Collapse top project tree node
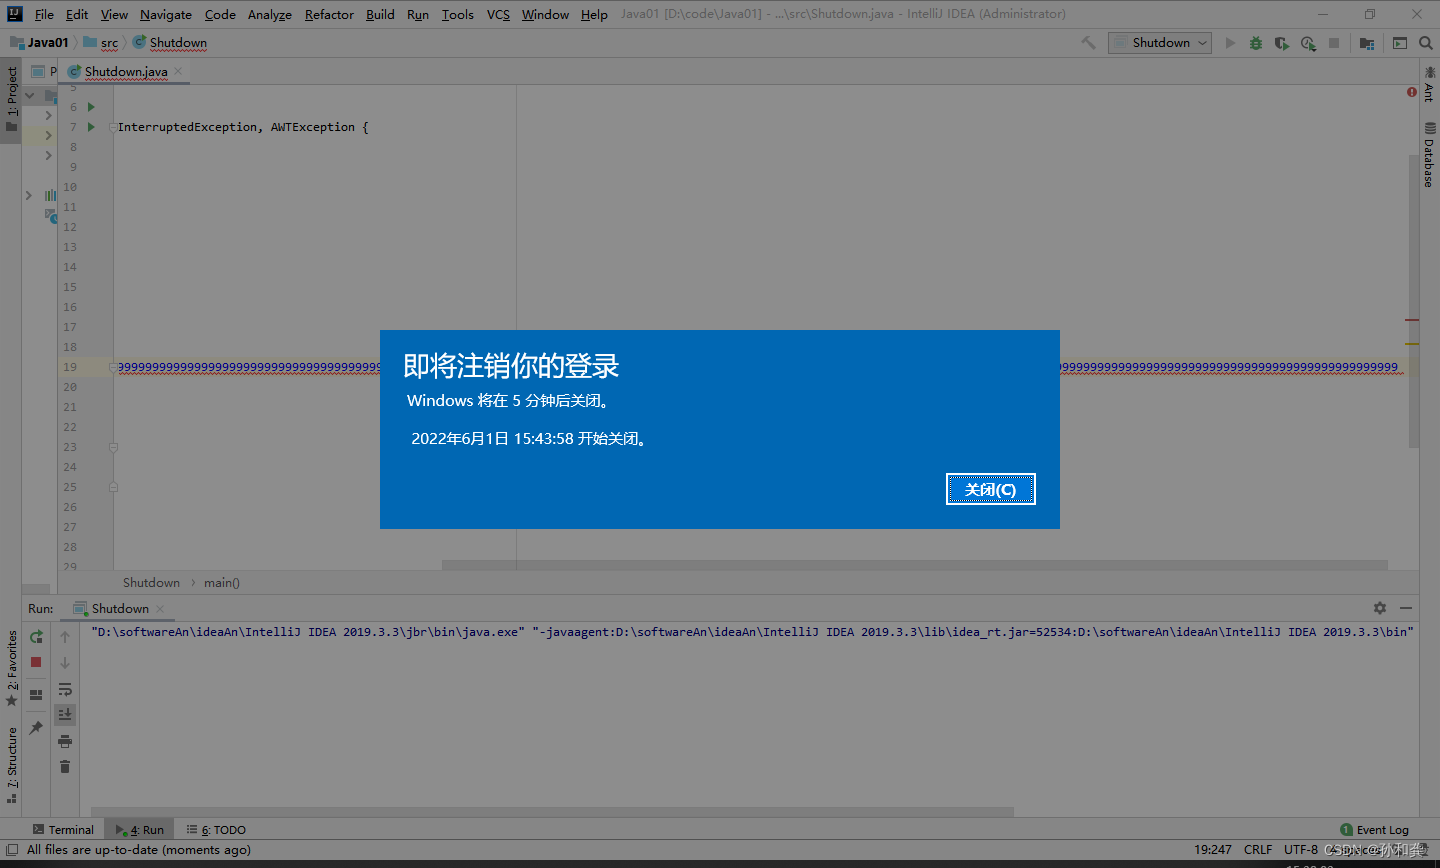 (30, 96)
